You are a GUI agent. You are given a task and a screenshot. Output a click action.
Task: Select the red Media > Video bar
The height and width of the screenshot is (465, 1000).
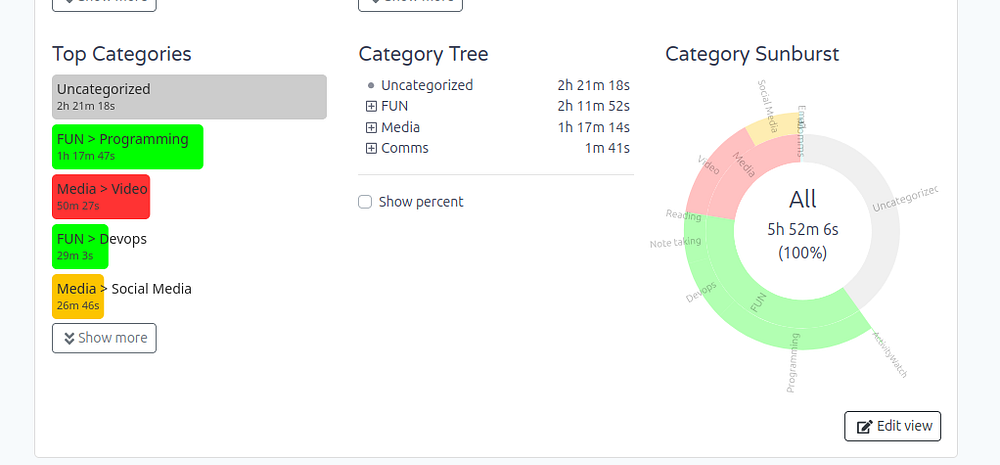pyautogui.click(x=101, y=197)
